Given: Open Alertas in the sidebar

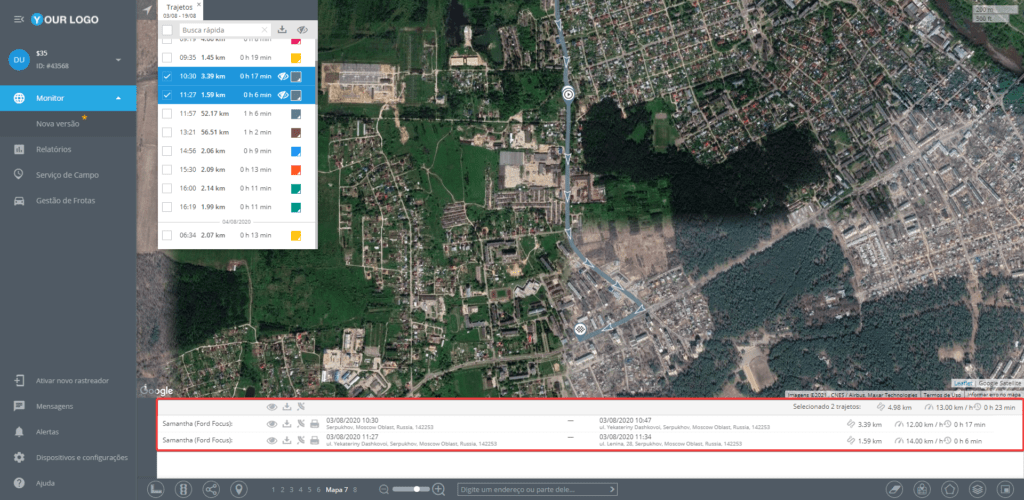Looking at the screenshot, I should pos(47,432).
